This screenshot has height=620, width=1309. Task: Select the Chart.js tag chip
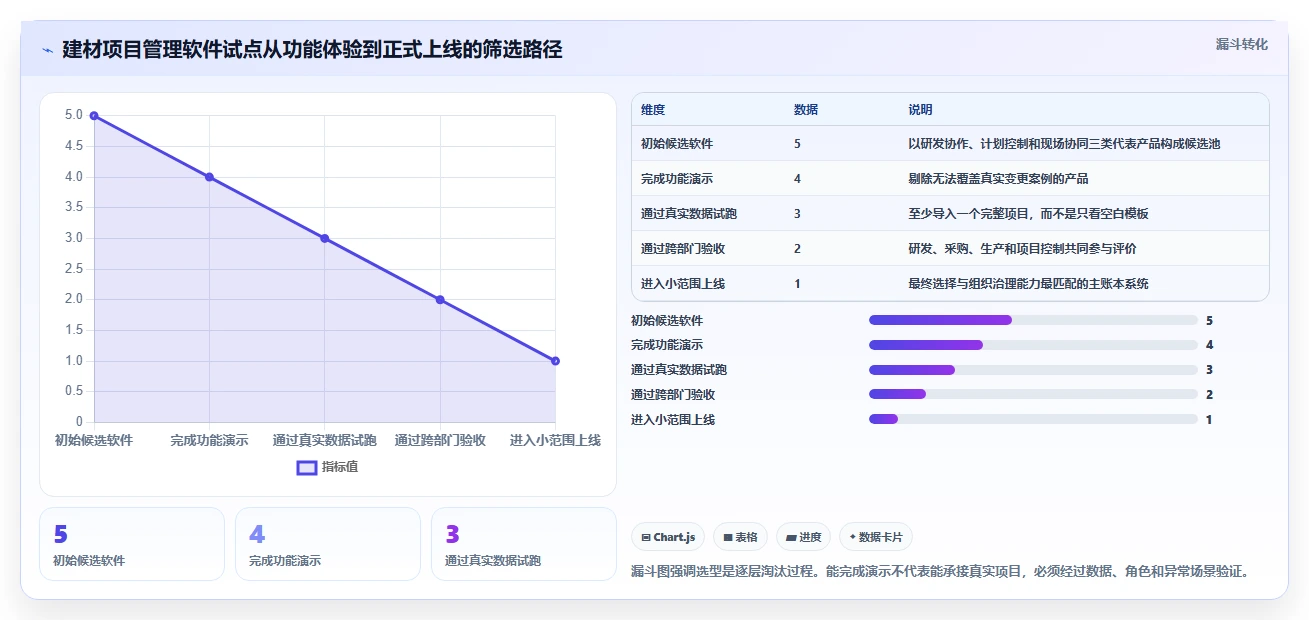(669, 537)
